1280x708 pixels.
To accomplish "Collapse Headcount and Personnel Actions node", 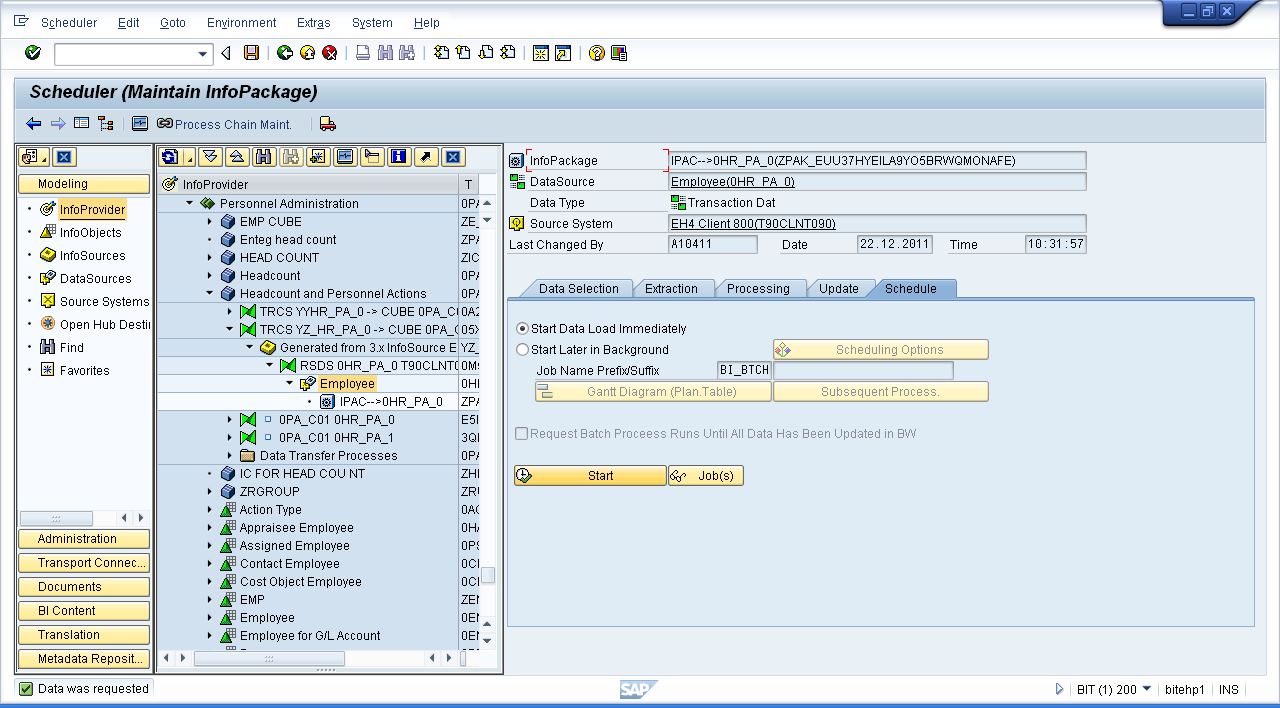I will (x=210, y=293).
